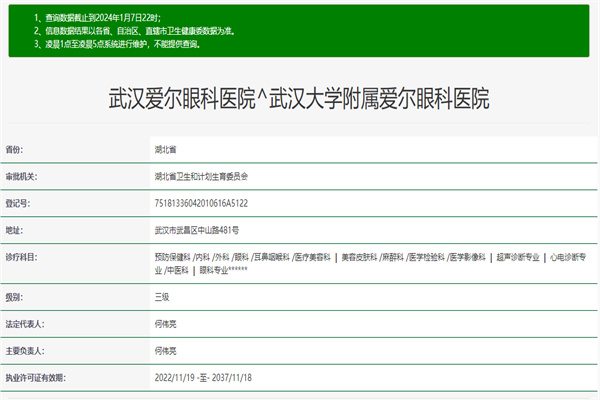The width and height of the screenshot is (600, 400).
Task: Select the notice about 凌晨1点至凌晨5点系统进行维护
Action: (117, 44)
